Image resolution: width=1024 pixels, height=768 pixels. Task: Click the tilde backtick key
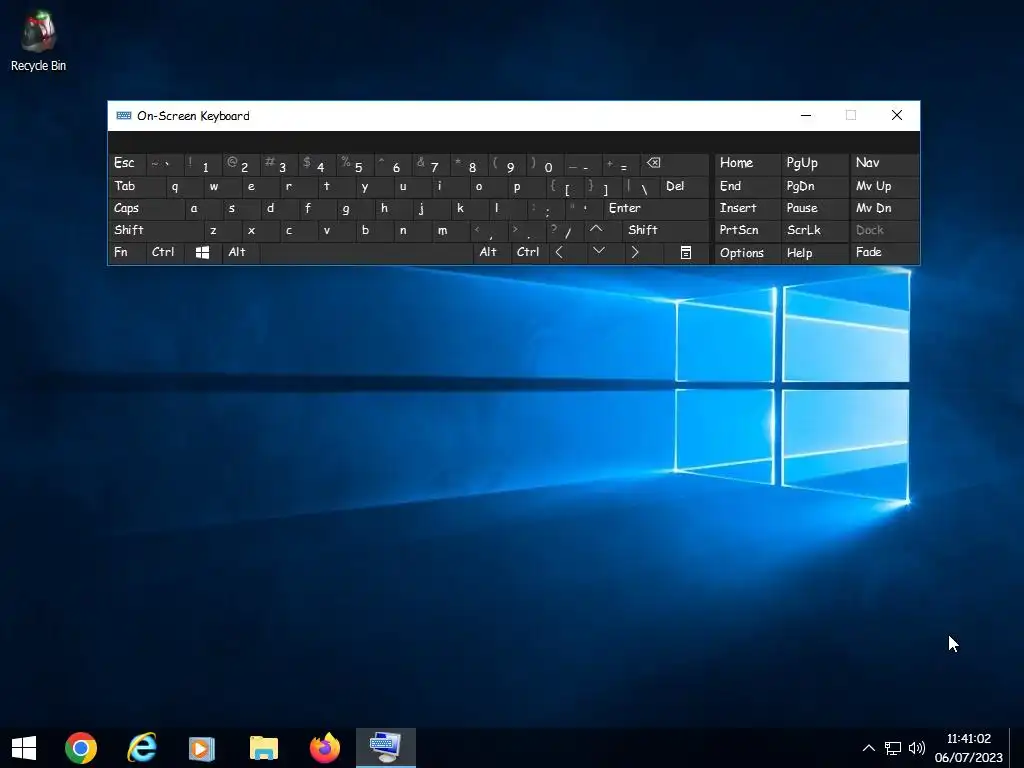[x=165, y=163]
